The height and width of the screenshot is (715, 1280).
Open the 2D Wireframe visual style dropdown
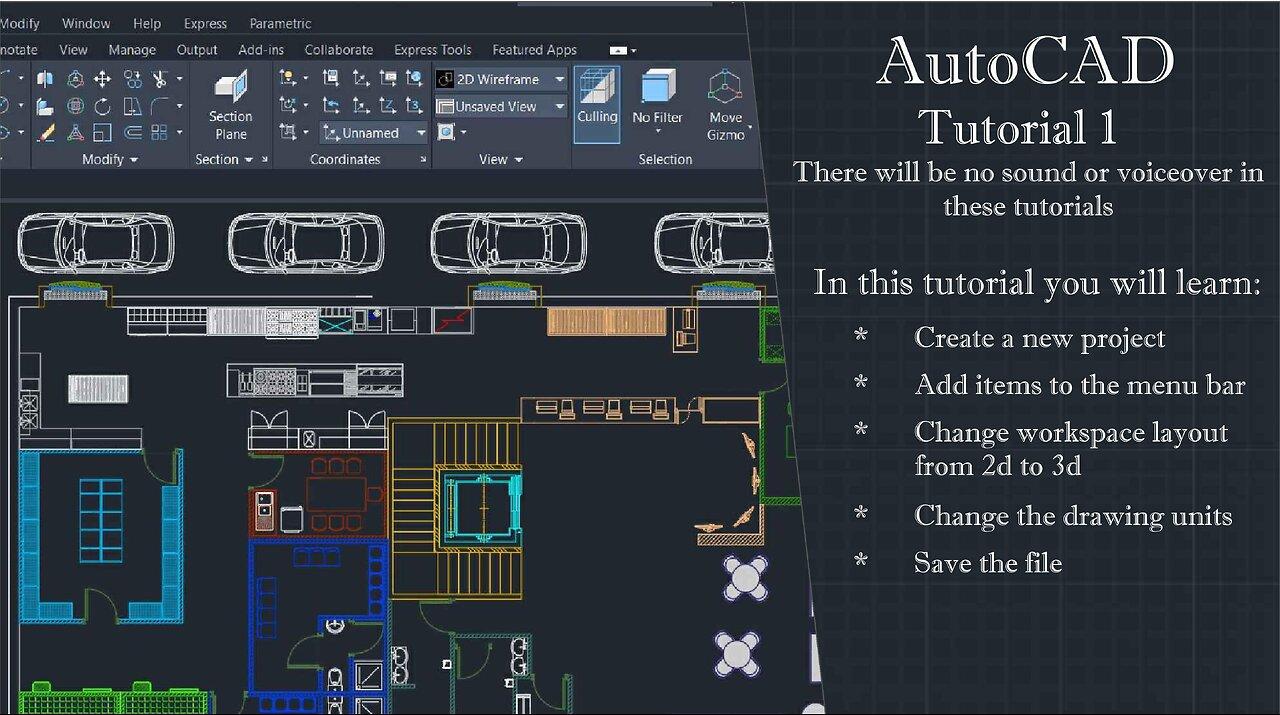coord(560,79)
